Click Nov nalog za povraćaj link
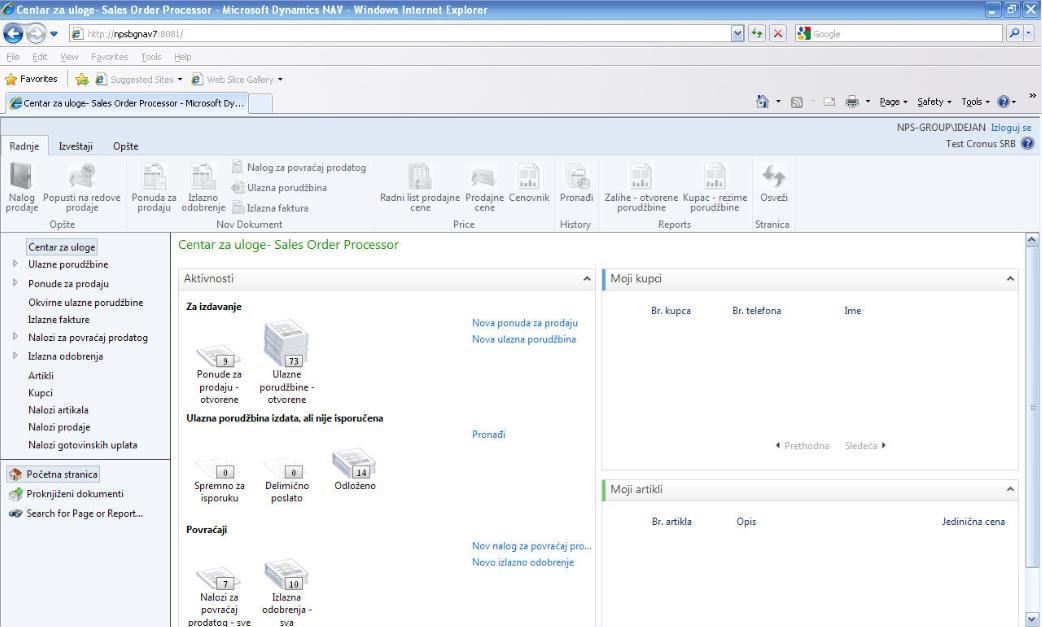Viewport: 1042px width, 627px height. tap(532, 546)
